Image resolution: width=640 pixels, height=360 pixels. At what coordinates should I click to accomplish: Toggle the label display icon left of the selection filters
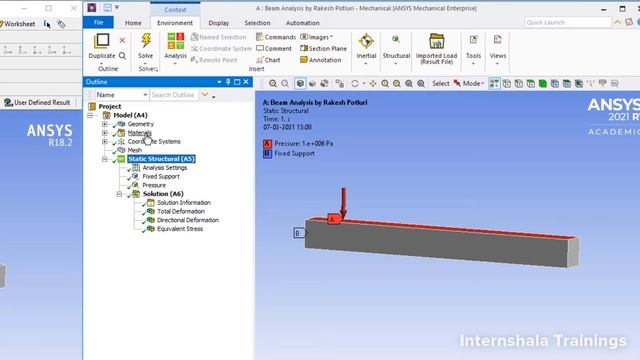(x=494, y=84)
